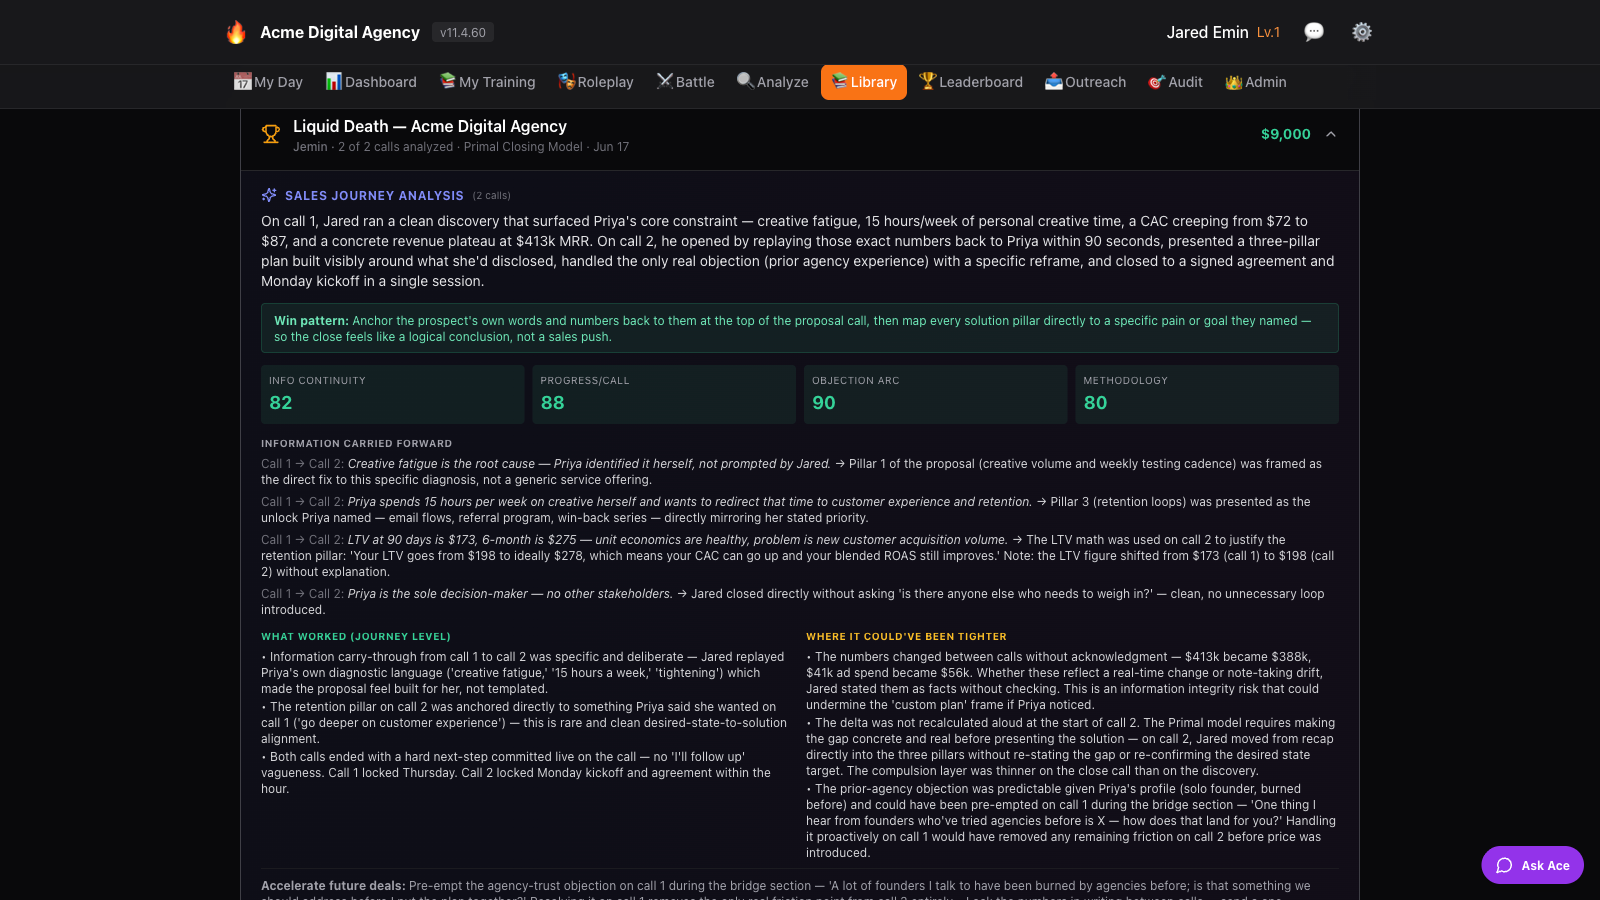Viewport: 1600px width, 900px height.
Task: Open the settings gear icon
Action: [1362, 32]
